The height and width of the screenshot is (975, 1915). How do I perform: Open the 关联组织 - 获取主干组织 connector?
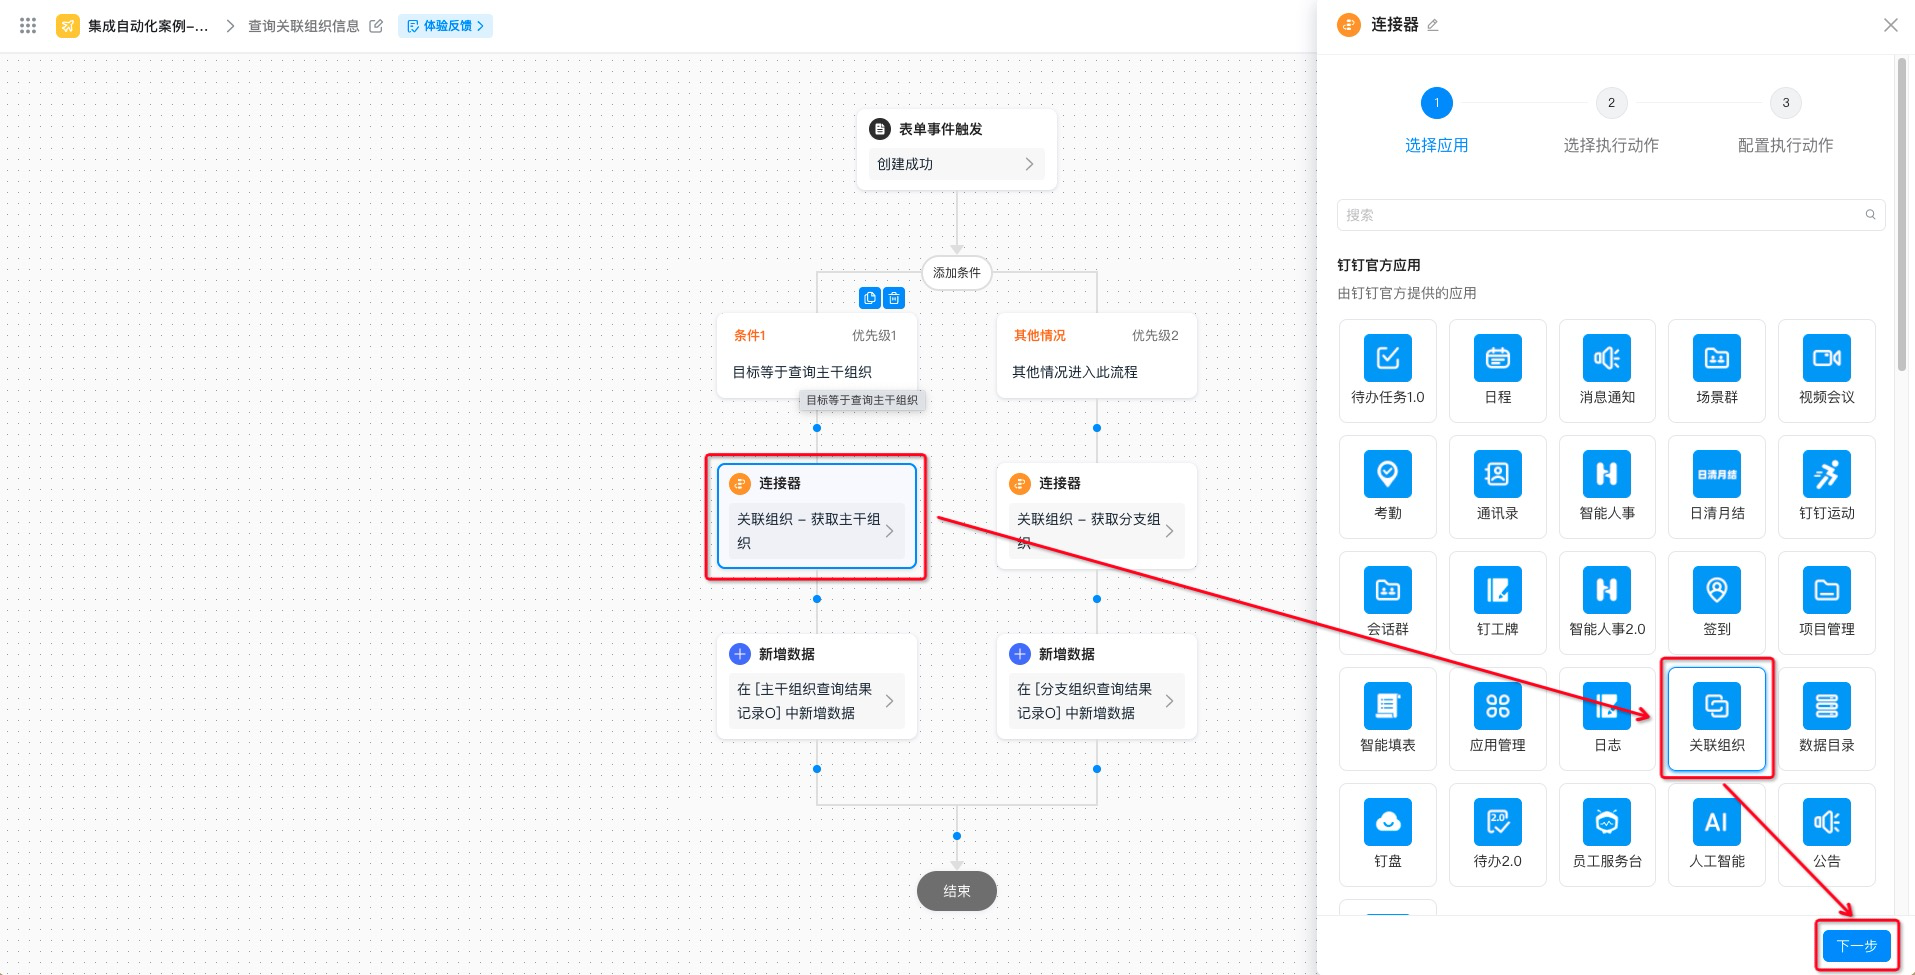click(817, 531)
